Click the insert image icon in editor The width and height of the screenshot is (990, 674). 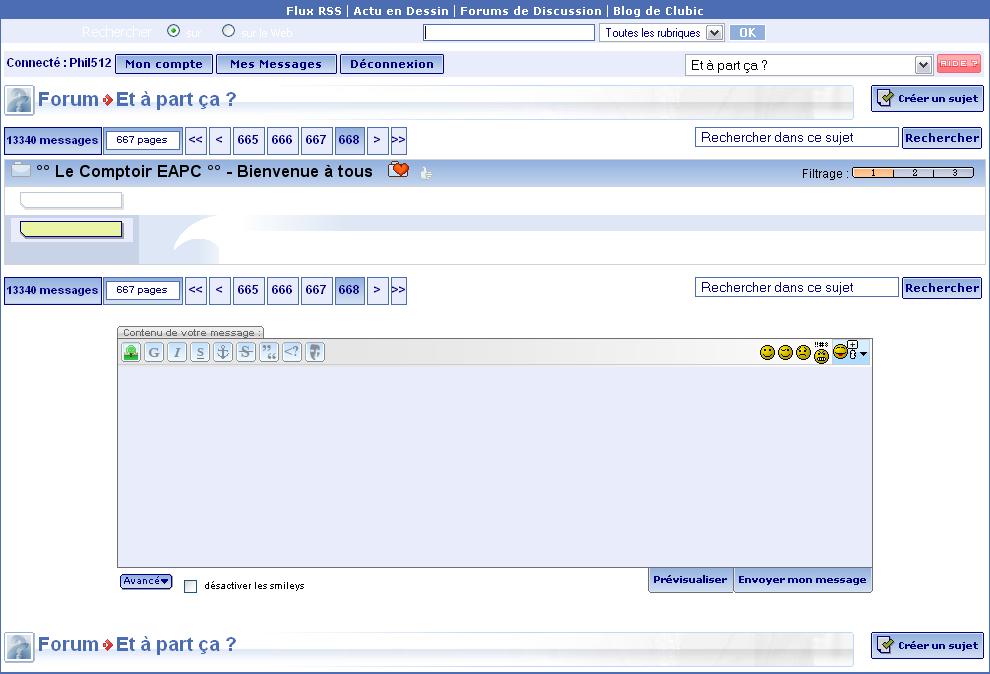coord(130,352)
